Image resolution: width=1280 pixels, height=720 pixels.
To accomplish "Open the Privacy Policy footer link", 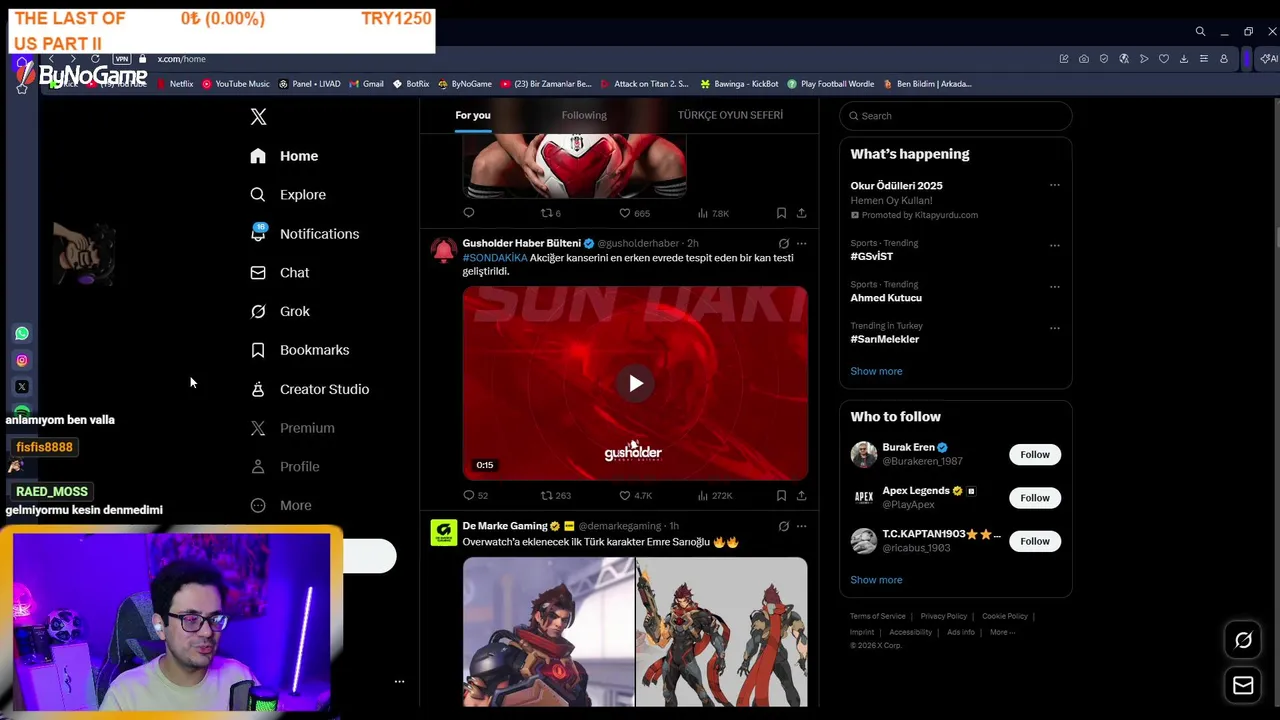I will pos(944,616).
